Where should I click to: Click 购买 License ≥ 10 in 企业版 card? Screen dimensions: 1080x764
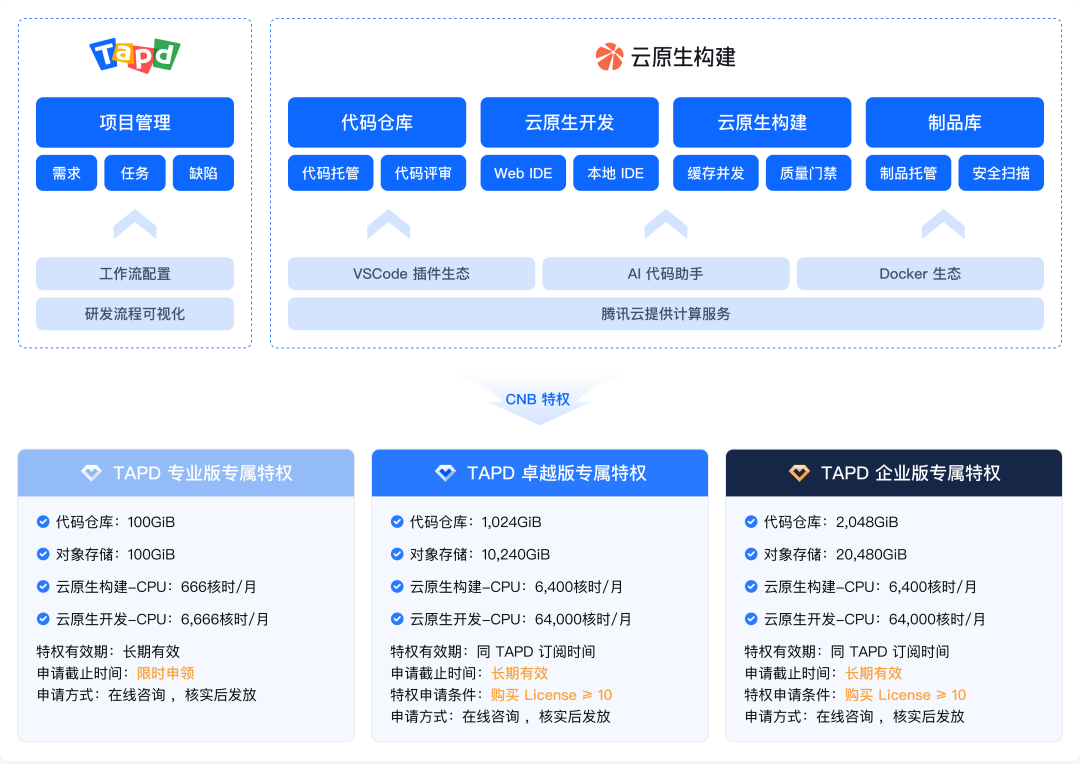tap(905, 694)
